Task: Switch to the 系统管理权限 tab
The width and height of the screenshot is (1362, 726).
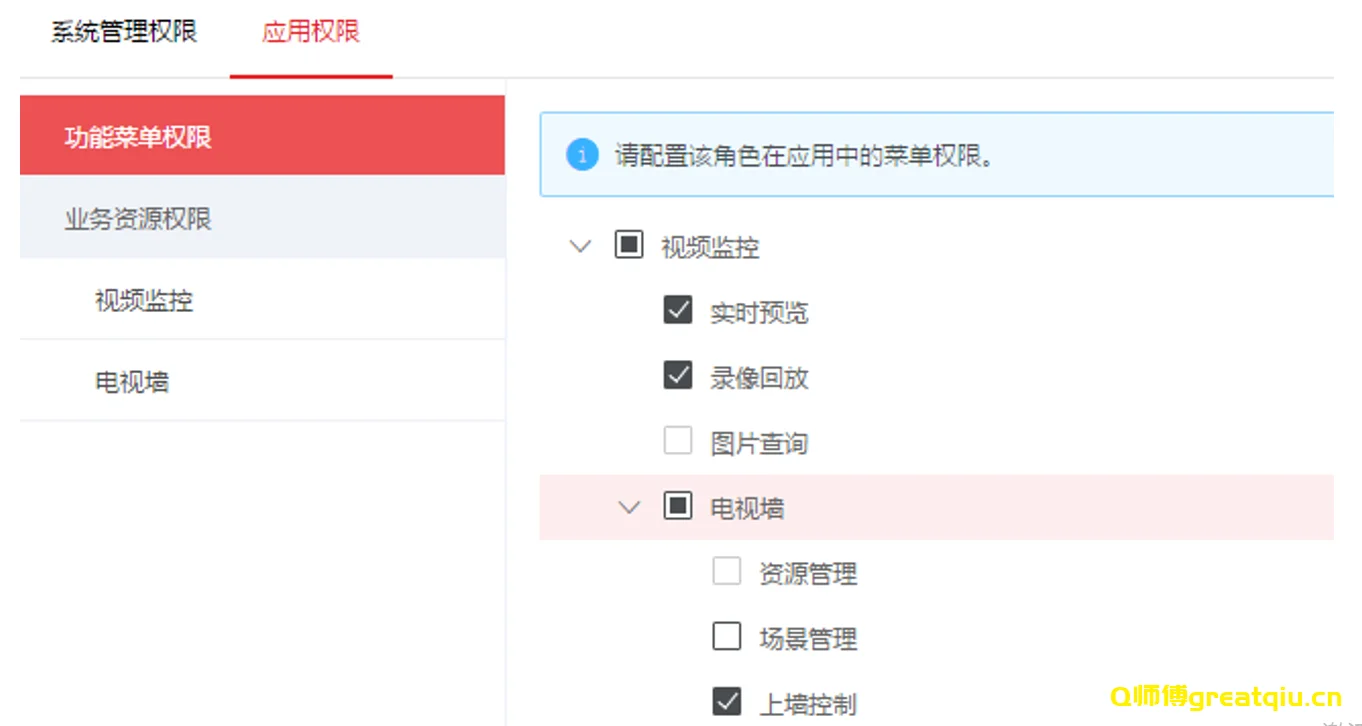Action: pos(123,32)
